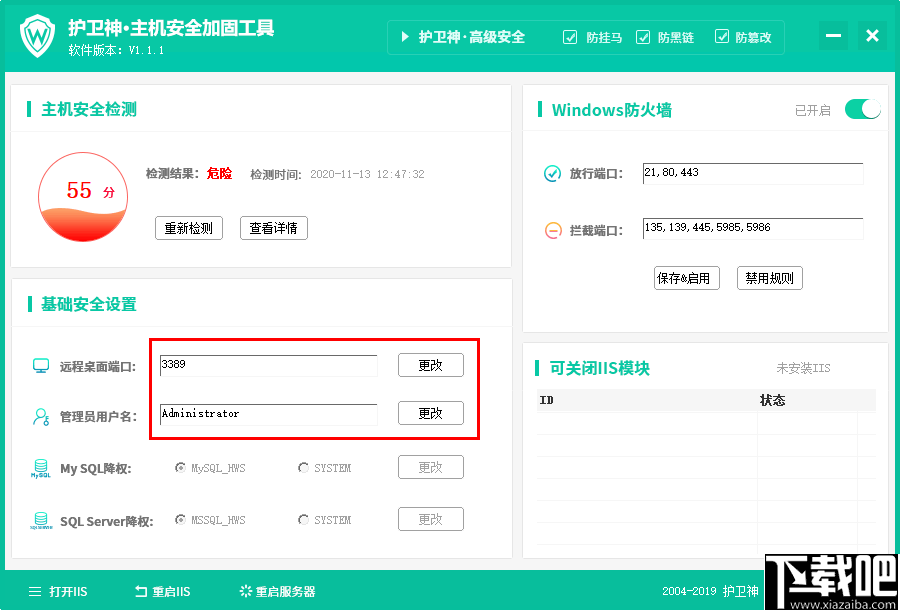Viewport: 900px width, 610px height.
Task: Disable the Windows防火墙 toggle switch
Action: (862, 109)
